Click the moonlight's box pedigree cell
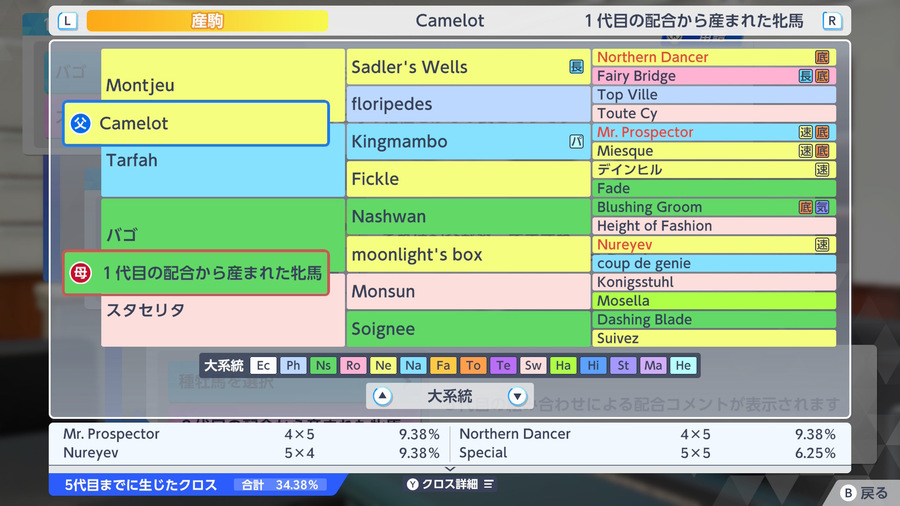Screen dimensions: 900x506 pyautogui.click(x=468, y=254)
